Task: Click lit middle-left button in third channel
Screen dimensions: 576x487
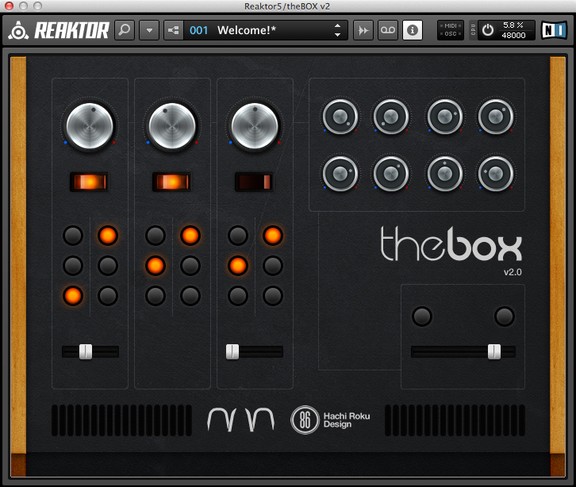Action: click(x=238, y=266)
